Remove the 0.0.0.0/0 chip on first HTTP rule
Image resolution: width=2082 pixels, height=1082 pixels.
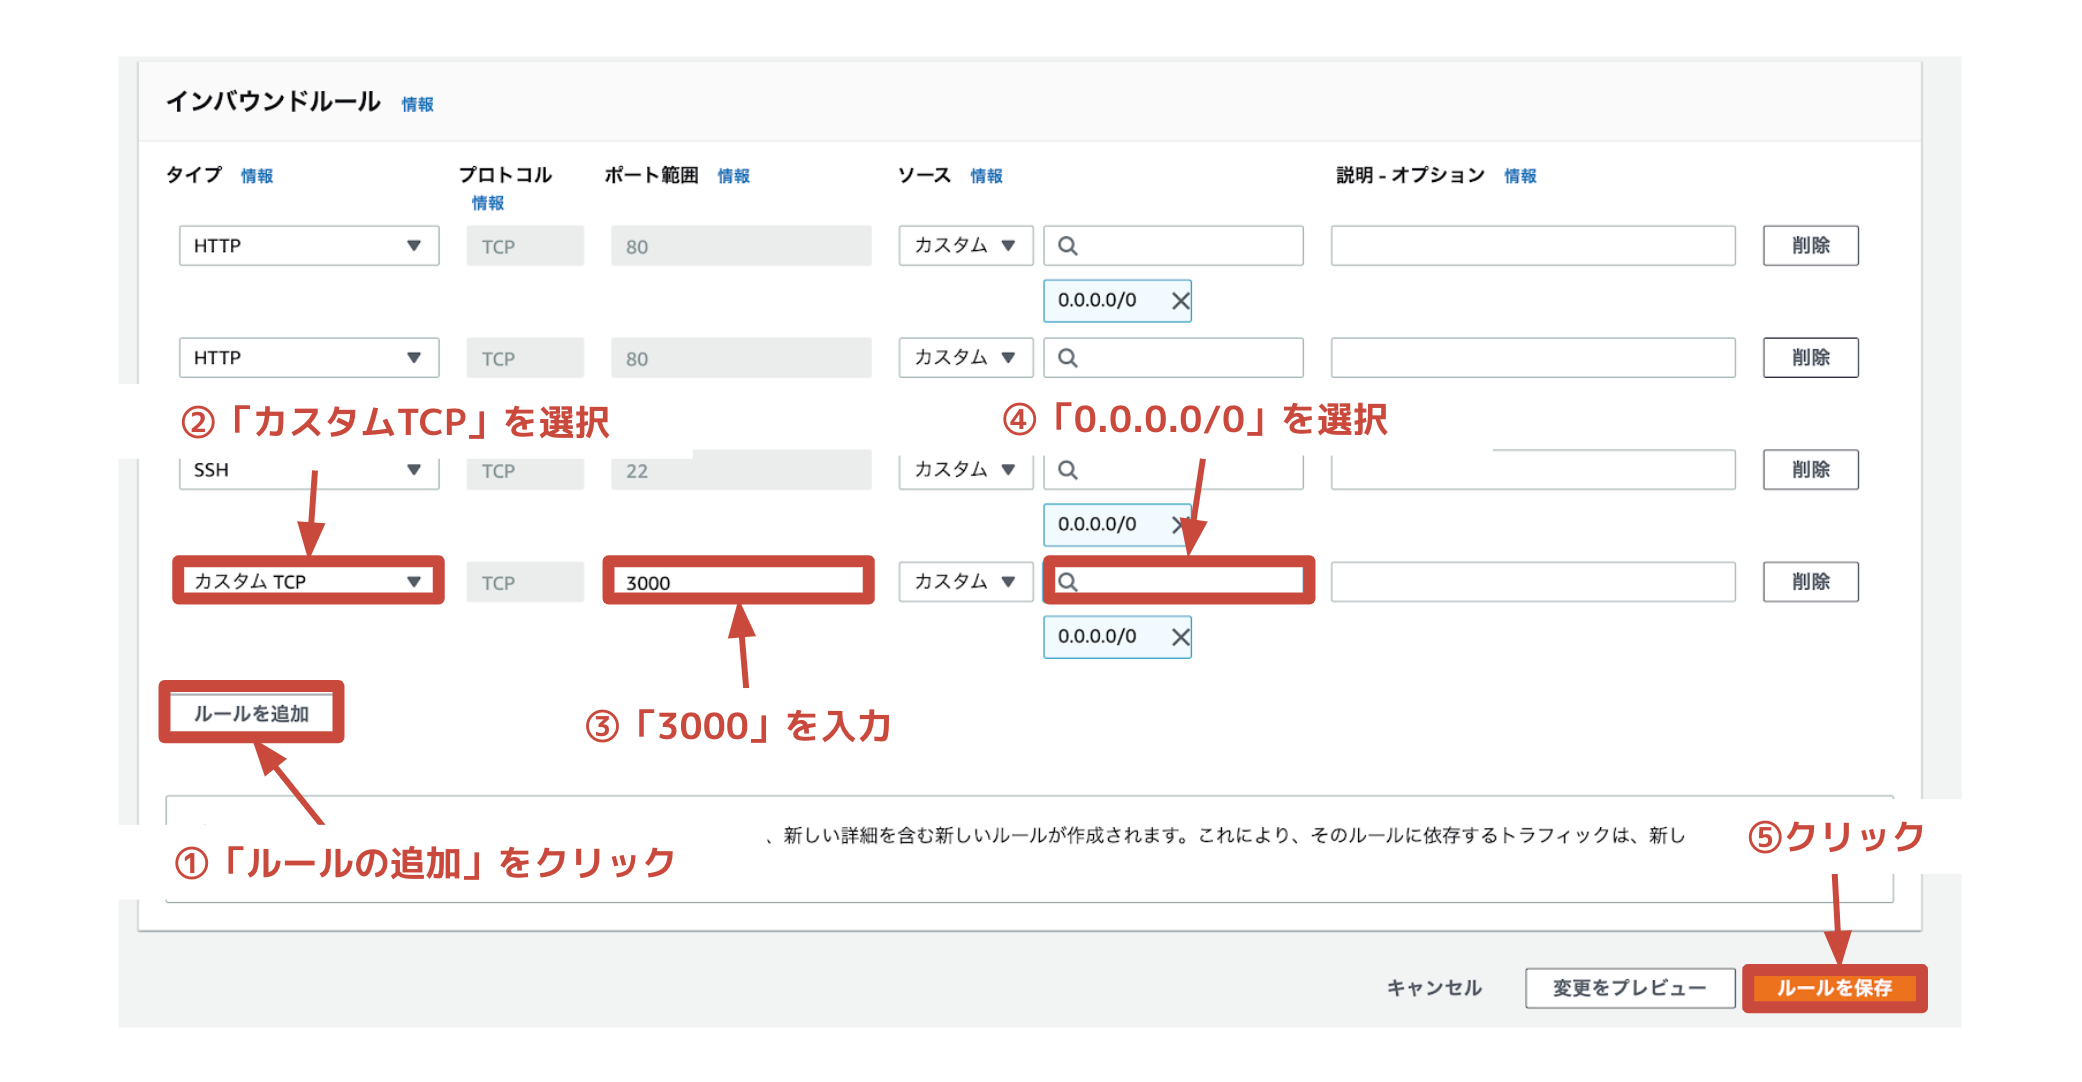(x=1180, y=301)
